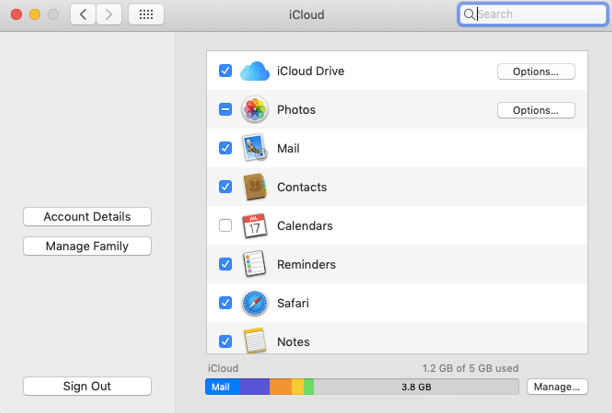Click Manage Family button
The width and height of the screenshot is (612, 413).
pyautogui.click(x=87, y=246)
